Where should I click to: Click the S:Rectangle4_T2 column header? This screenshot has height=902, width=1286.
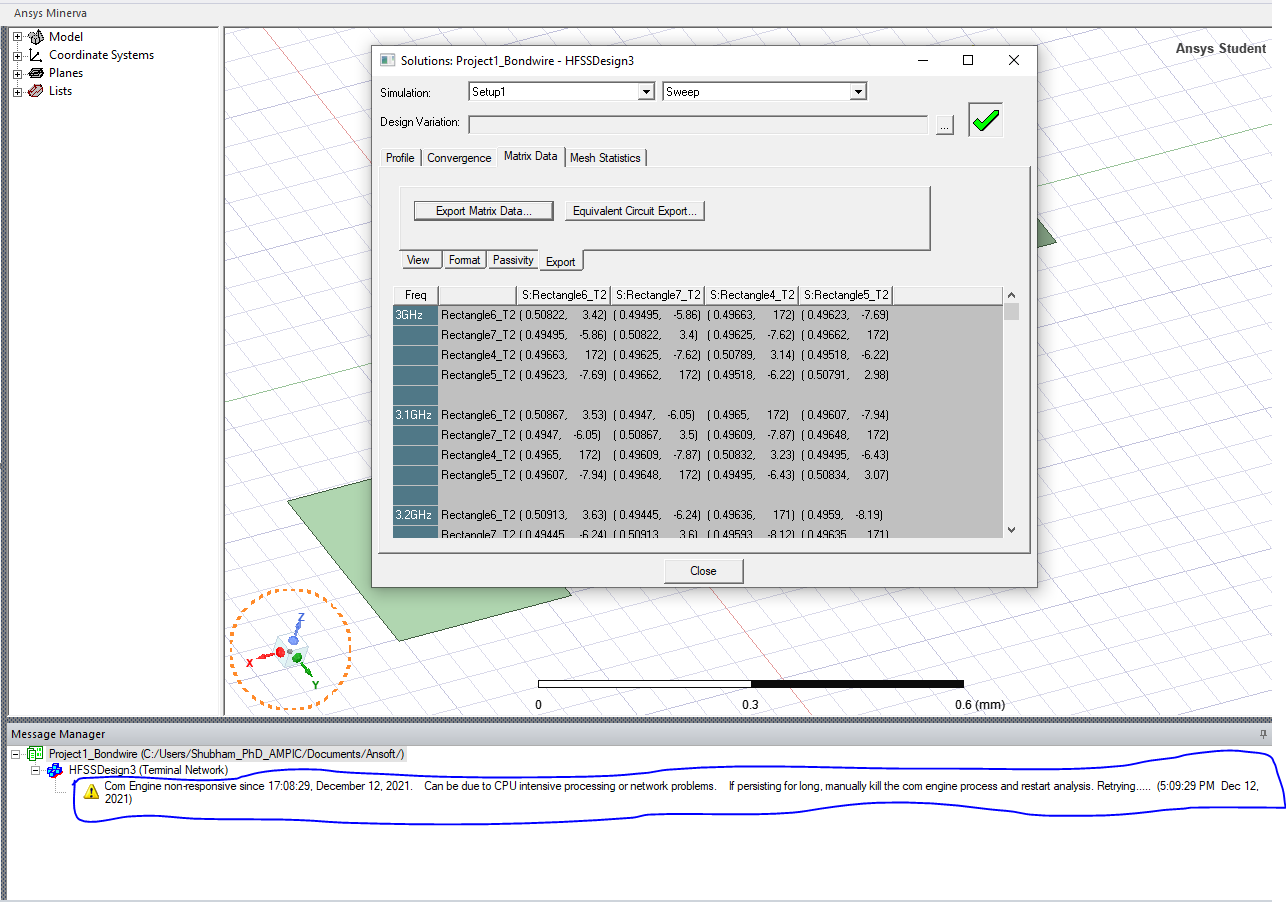coord(752,295)
